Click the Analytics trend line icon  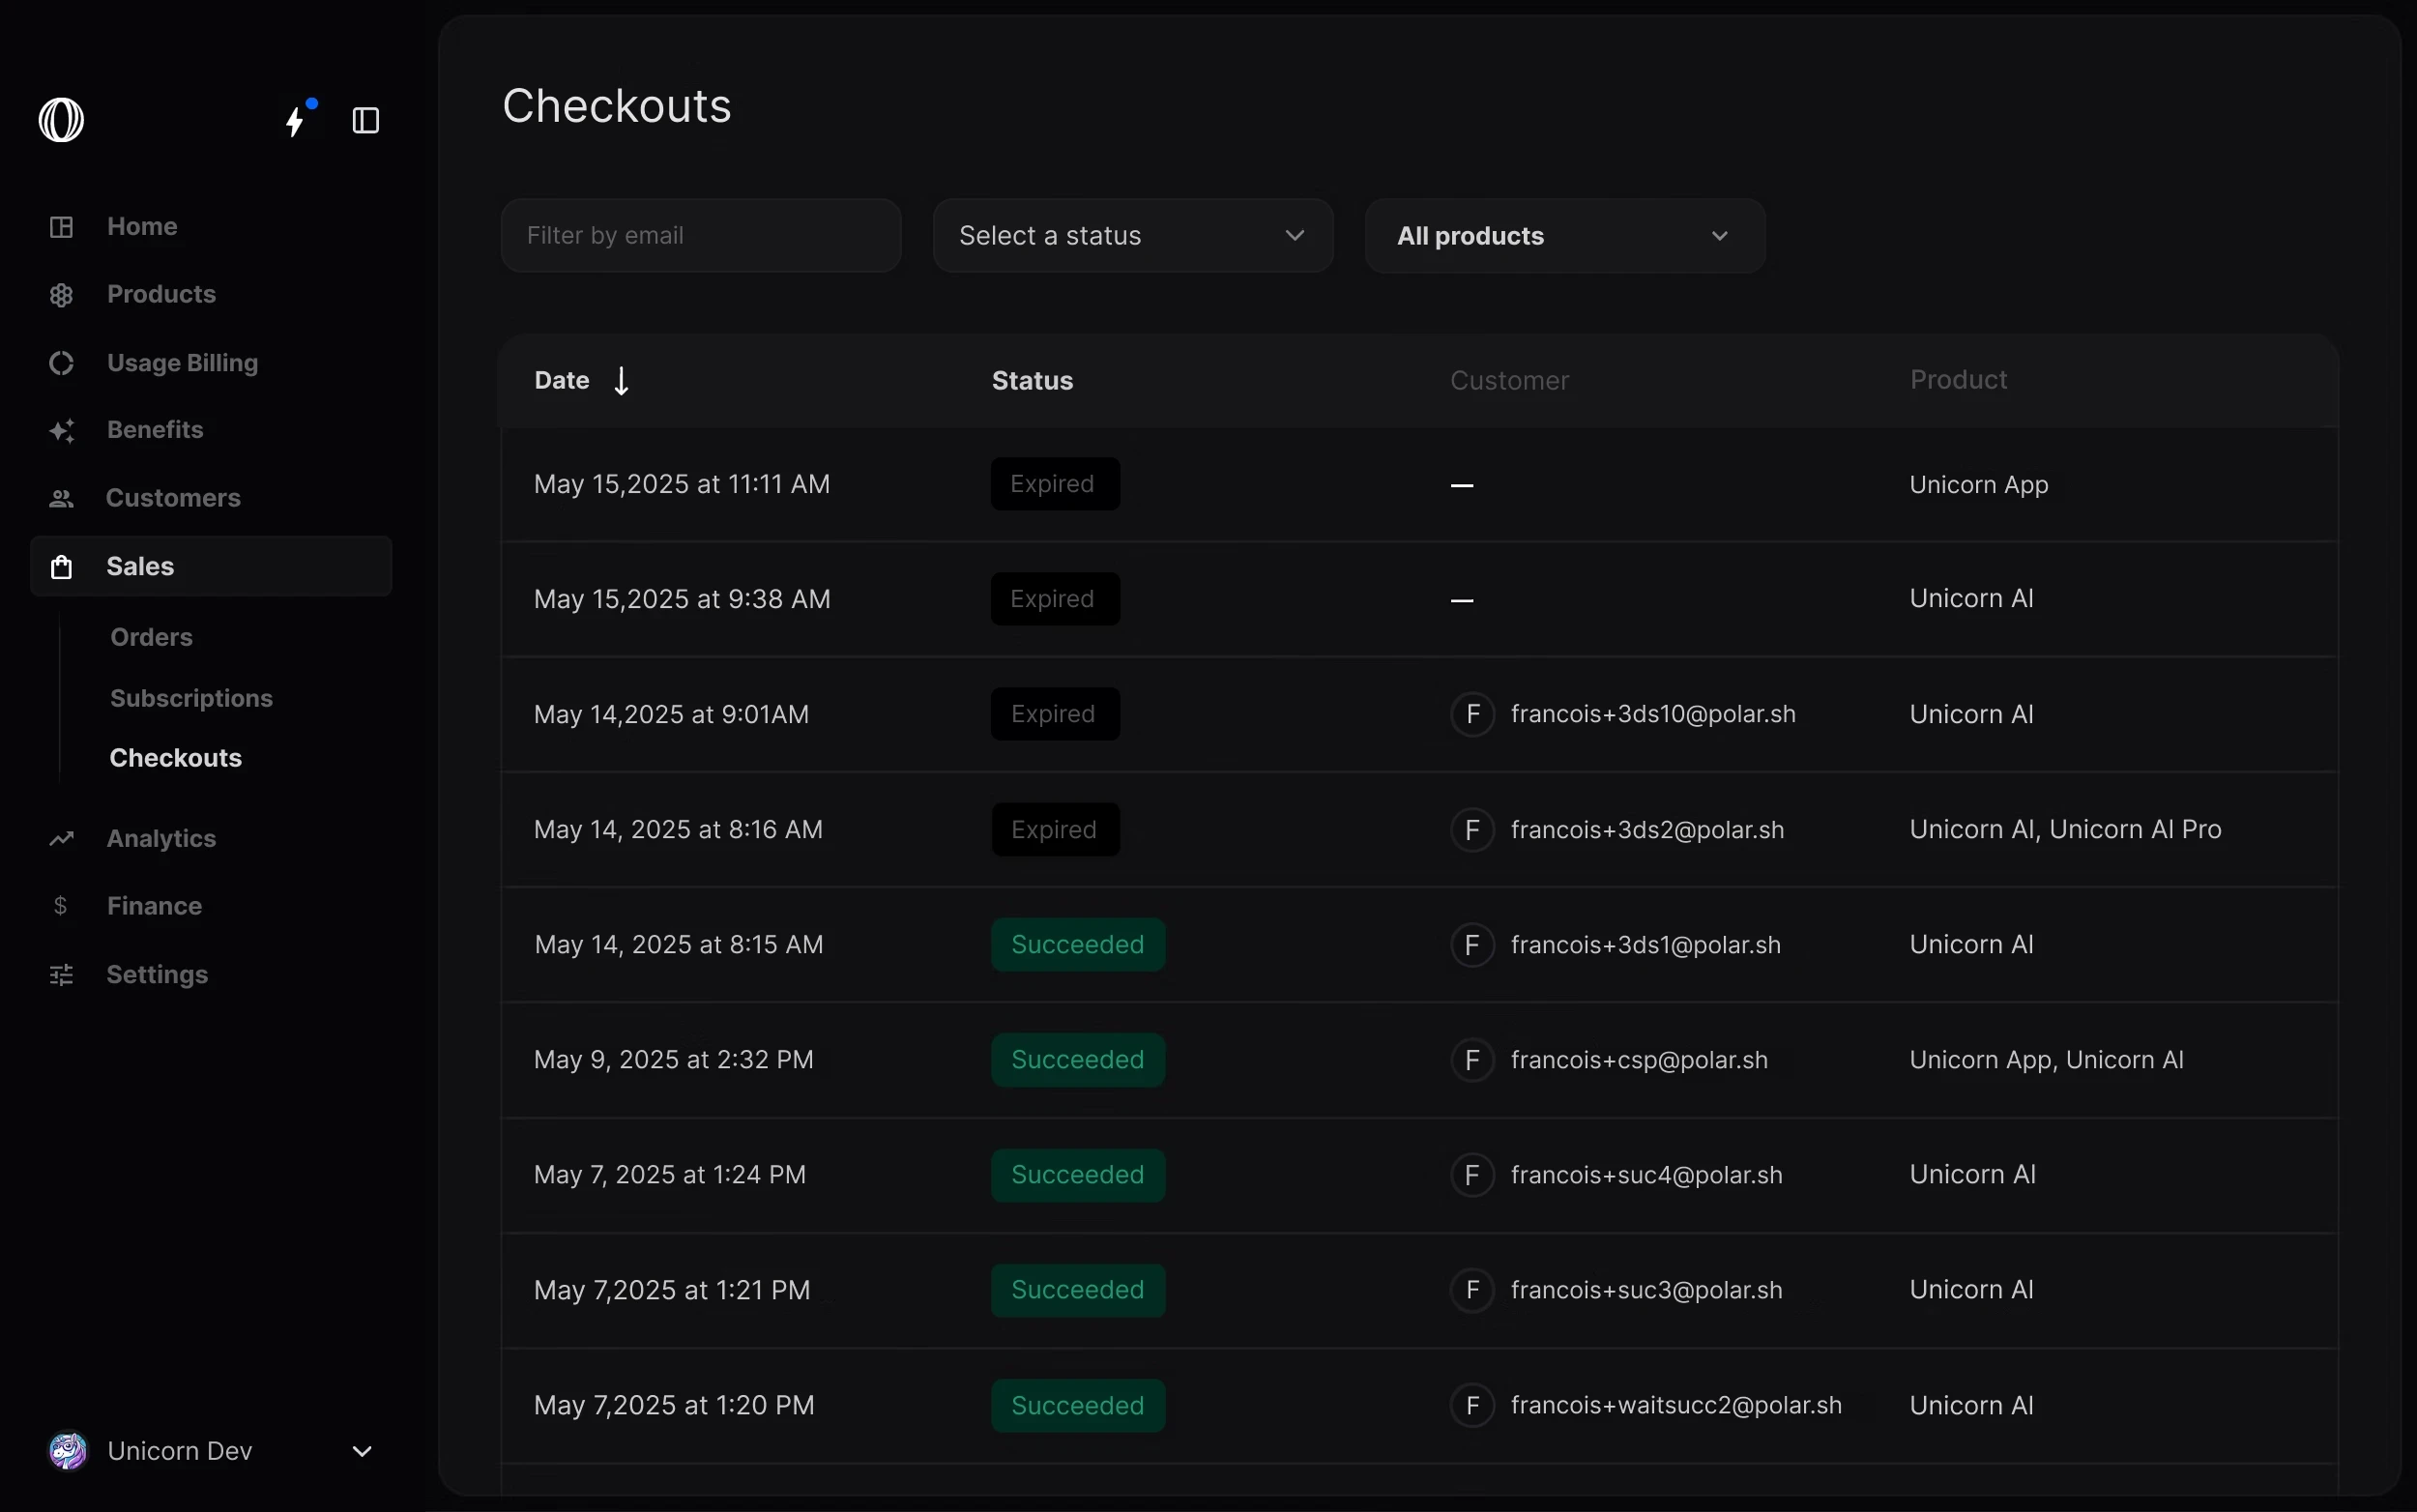[x=61, y=839]
